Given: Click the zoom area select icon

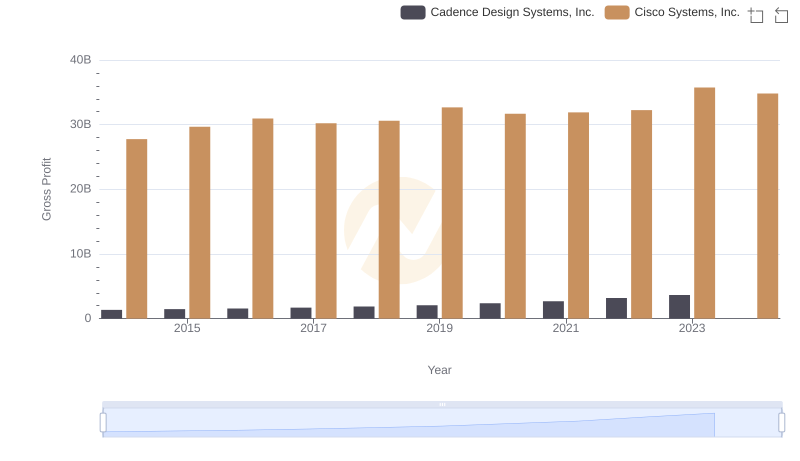Looking at the screenshot, I should pos(756,15).
